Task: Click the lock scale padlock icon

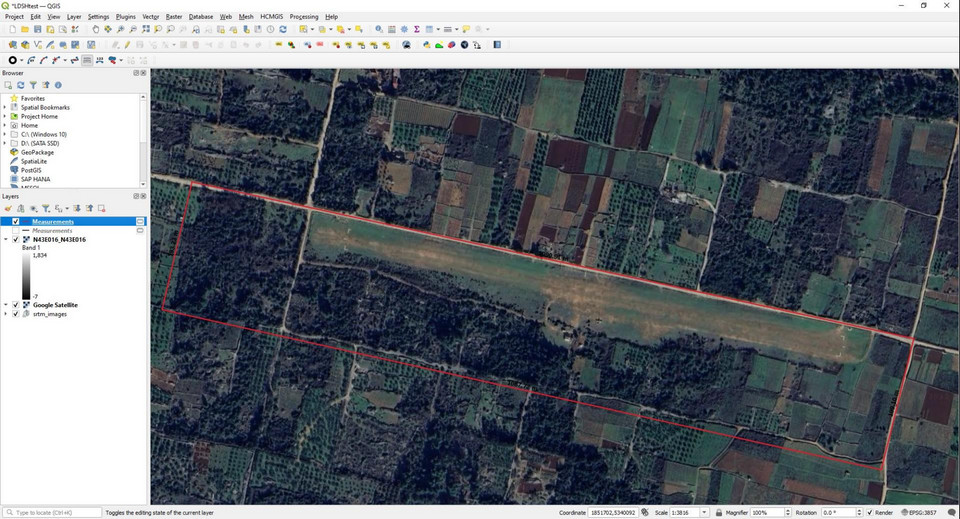Action: pyautogui.click(x=719, y=512)
